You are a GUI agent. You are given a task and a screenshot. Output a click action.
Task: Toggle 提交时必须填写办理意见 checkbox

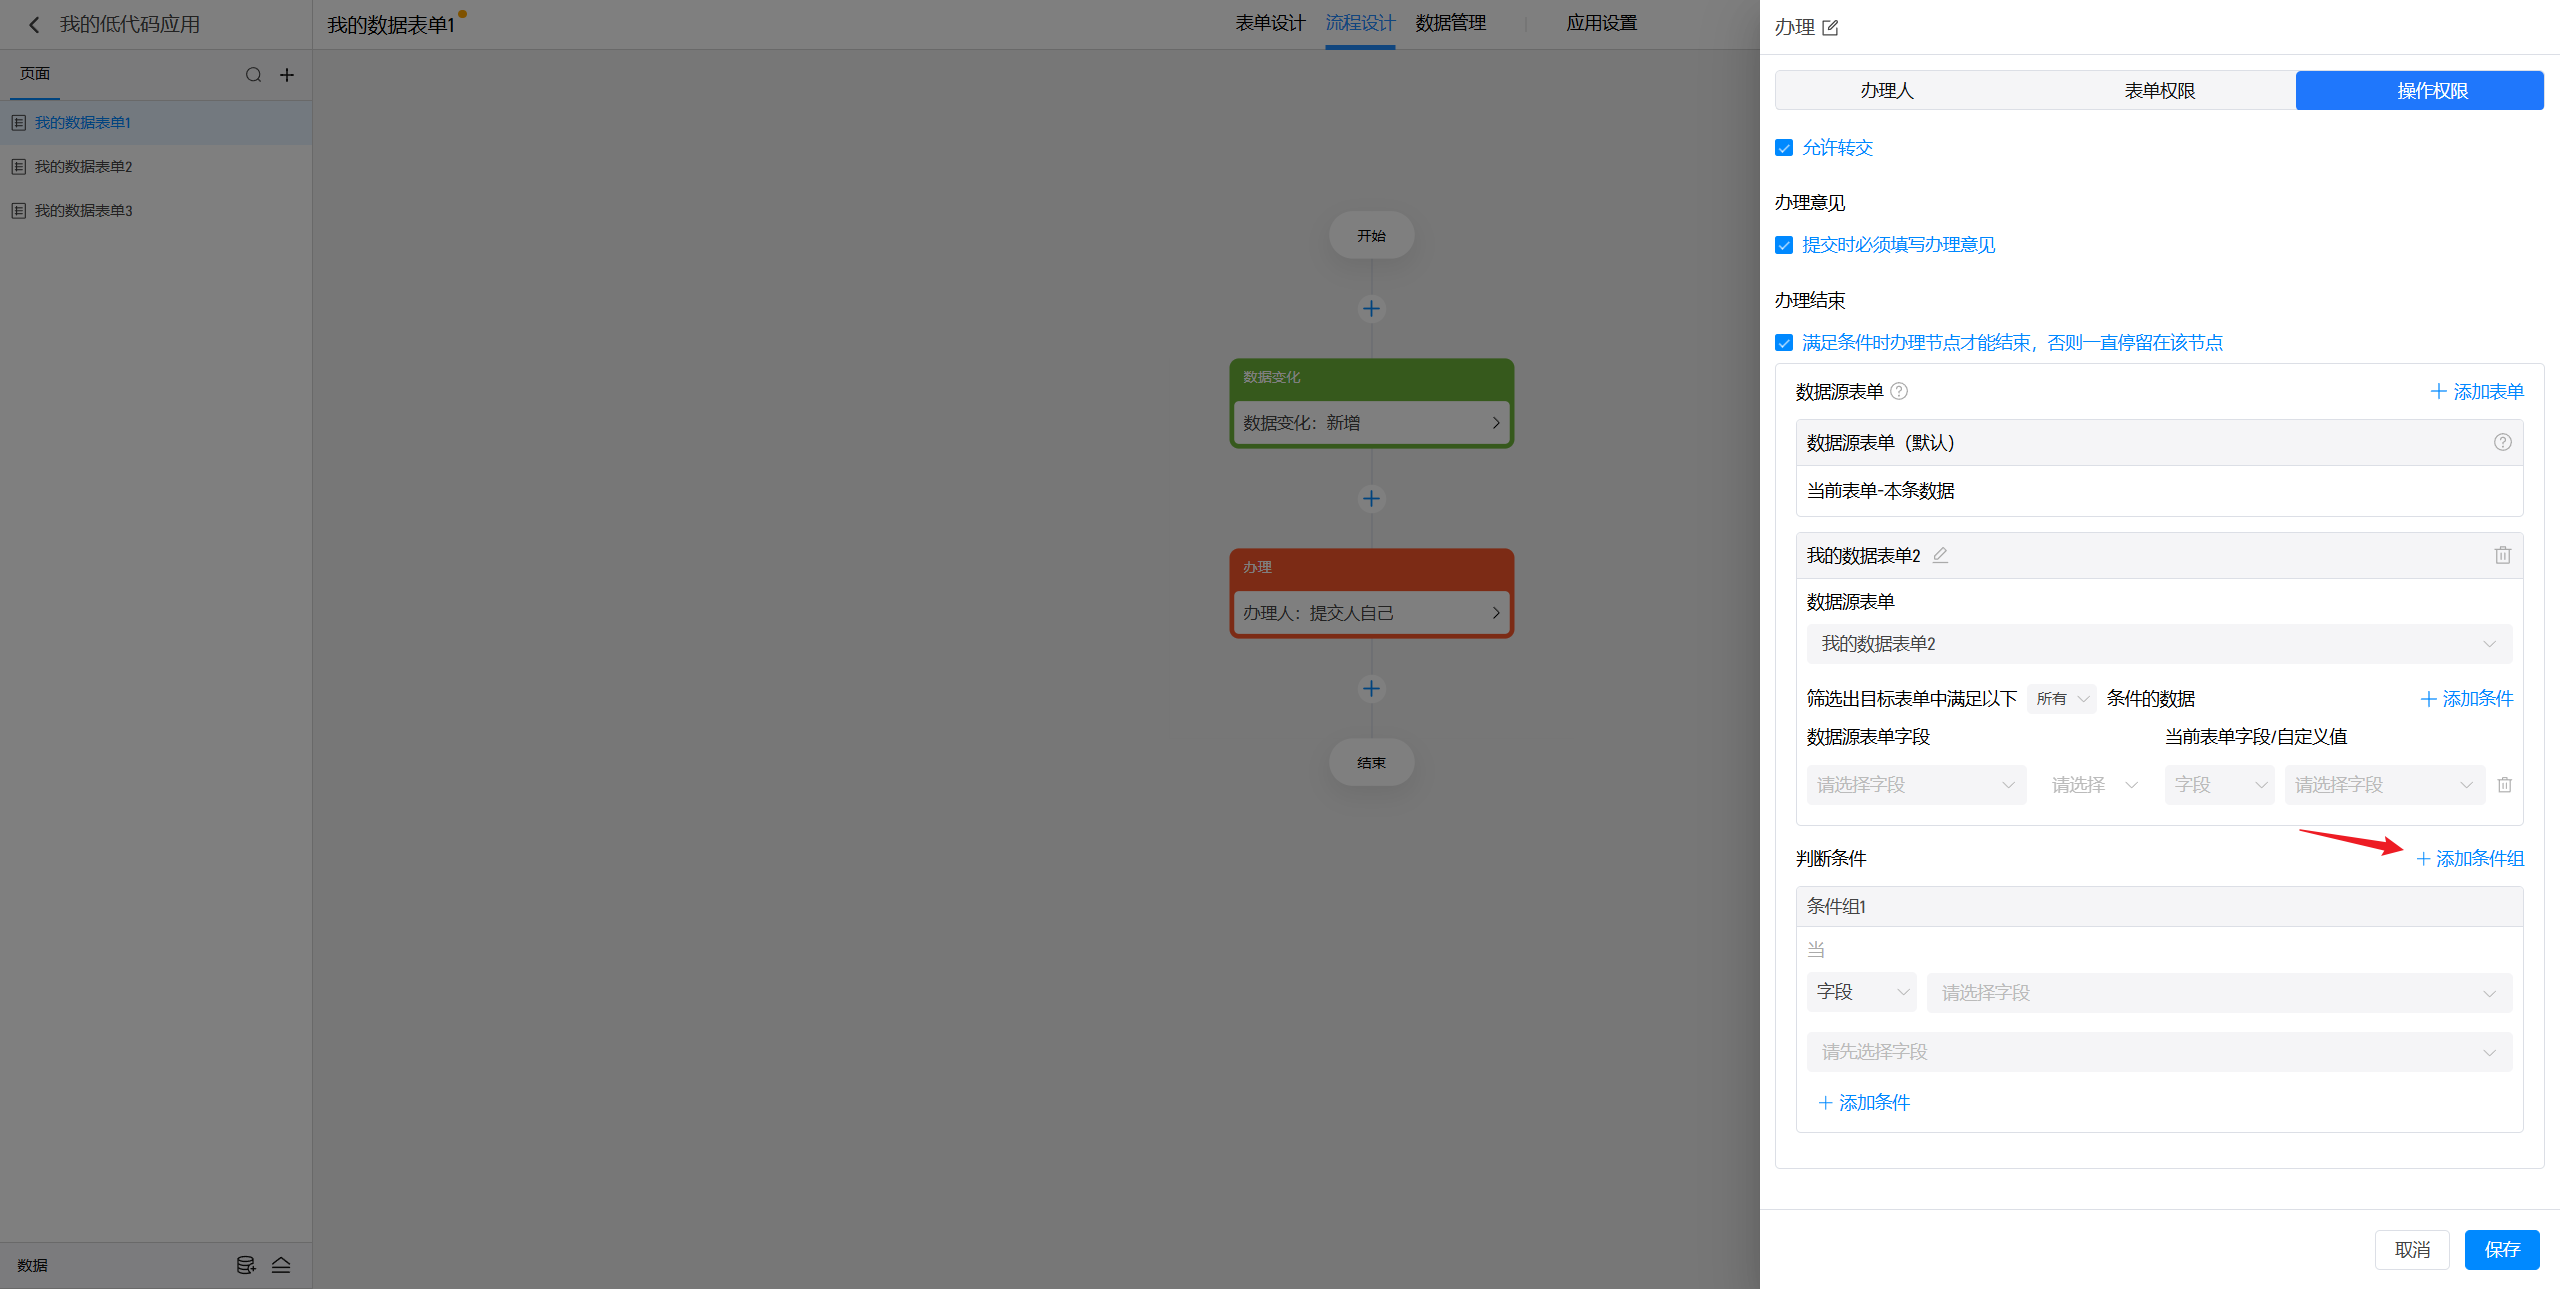coord(1784,245)
